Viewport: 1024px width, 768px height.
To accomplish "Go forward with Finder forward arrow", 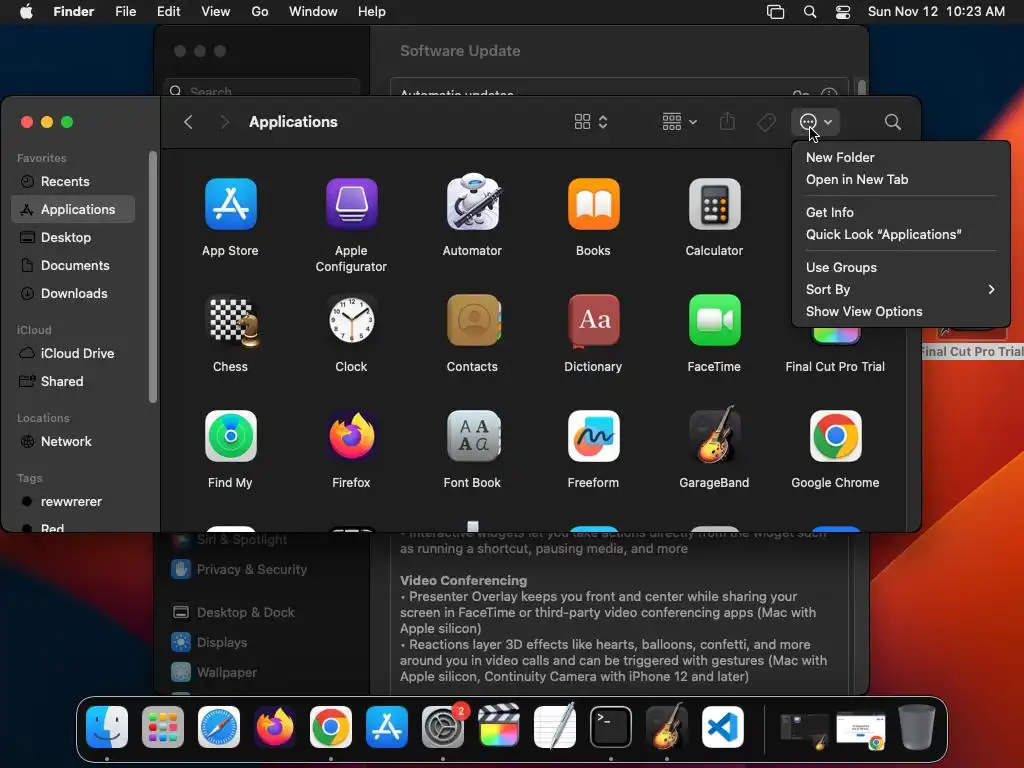I will click(x=224, y=122).
